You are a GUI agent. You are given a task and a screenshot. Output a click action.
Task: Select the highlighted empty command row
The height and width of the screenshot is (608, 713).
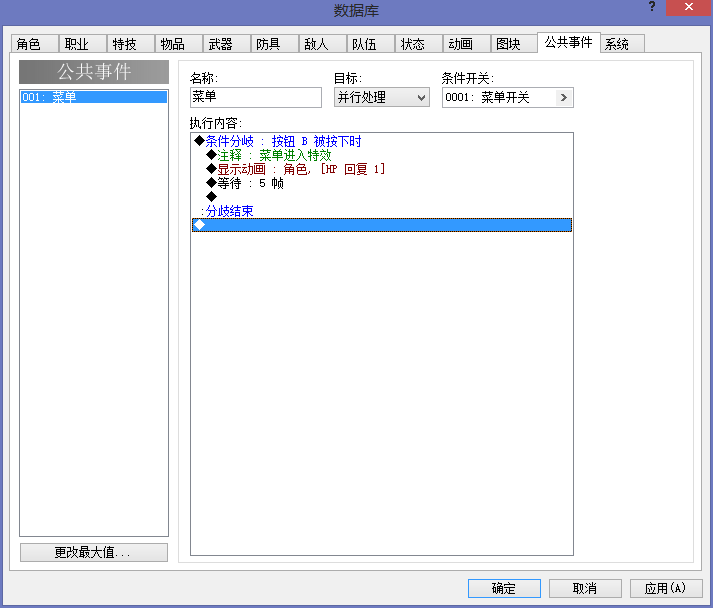pyautogui.click(x=382, y=225)
